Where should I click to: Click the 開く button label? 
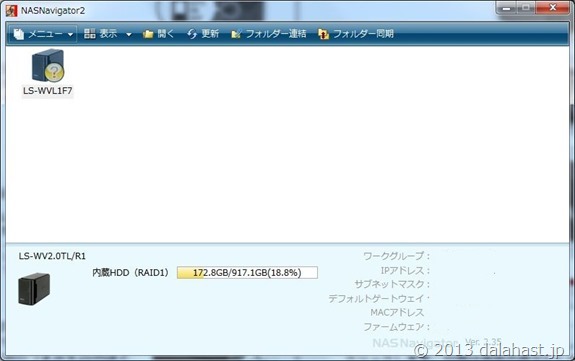point(166,34)
